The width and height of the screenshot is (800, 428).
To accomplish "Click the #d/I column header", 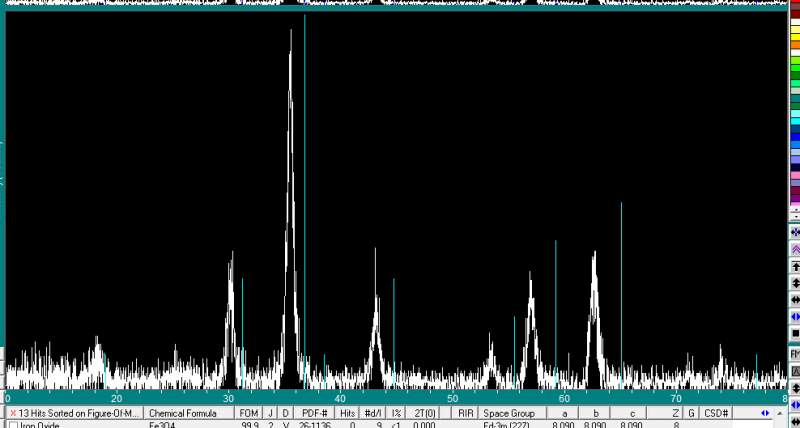I will point(373,413).
